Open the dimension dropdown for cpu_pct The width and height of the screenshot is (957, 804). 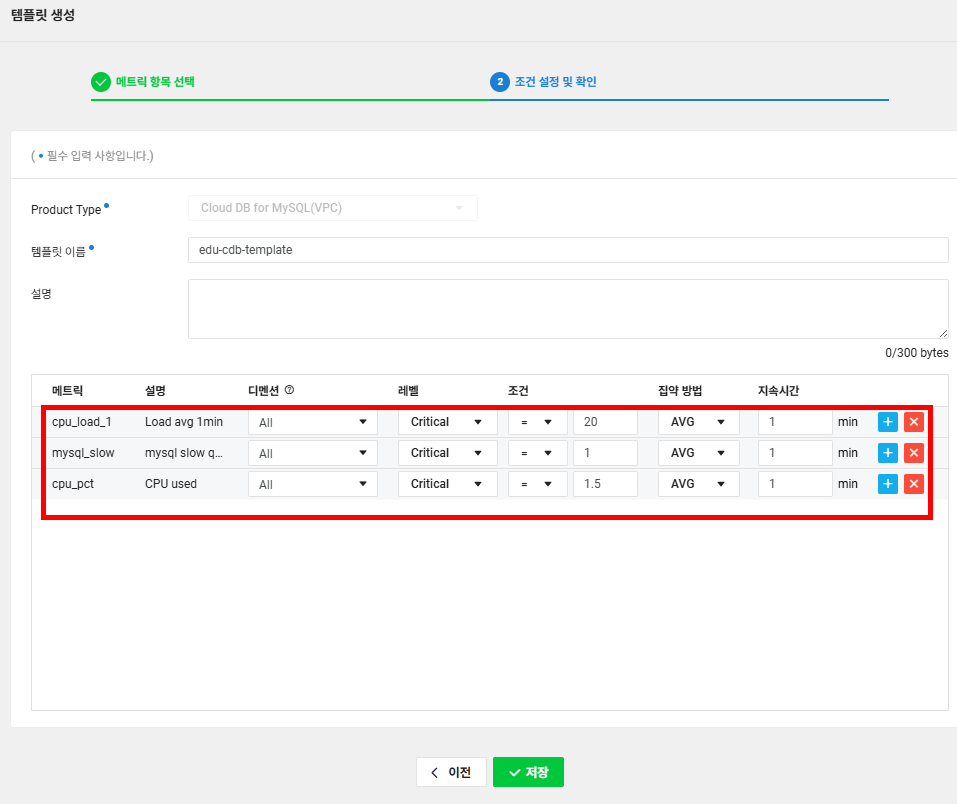click(x=312, y=484)
